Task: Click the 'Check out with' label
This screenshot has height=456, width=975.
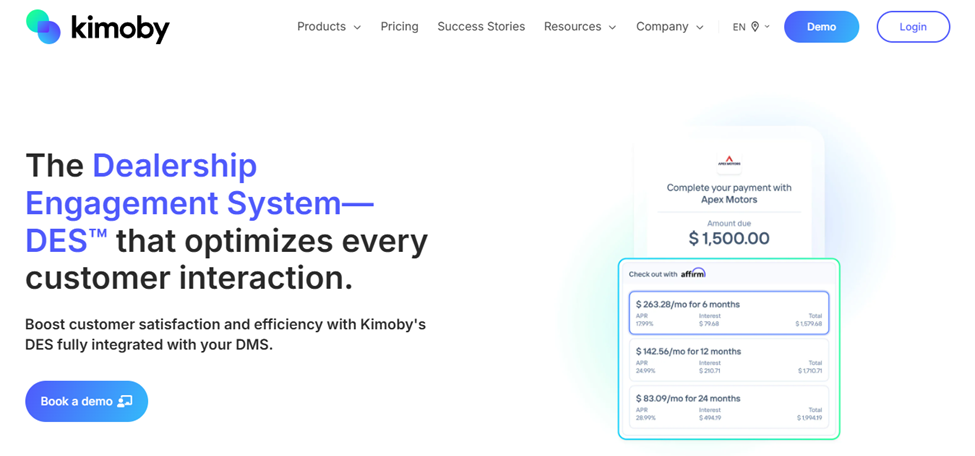Action: pos(653,274)
